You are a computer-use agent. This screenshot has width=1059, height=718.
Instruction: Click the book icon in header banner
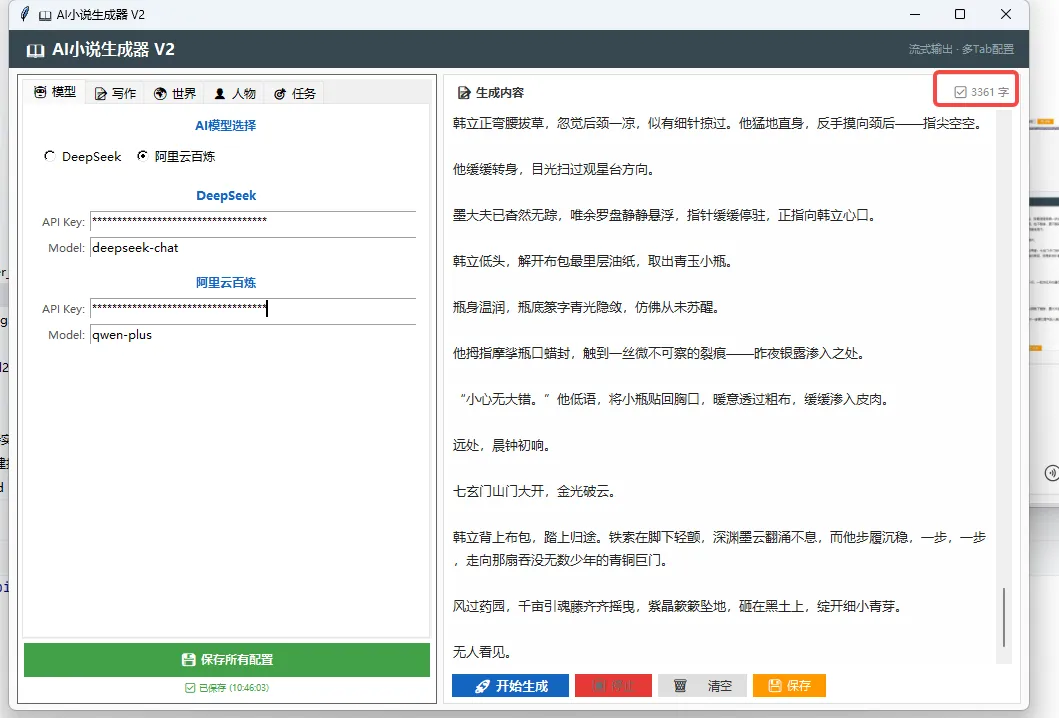tap(35, 50)
